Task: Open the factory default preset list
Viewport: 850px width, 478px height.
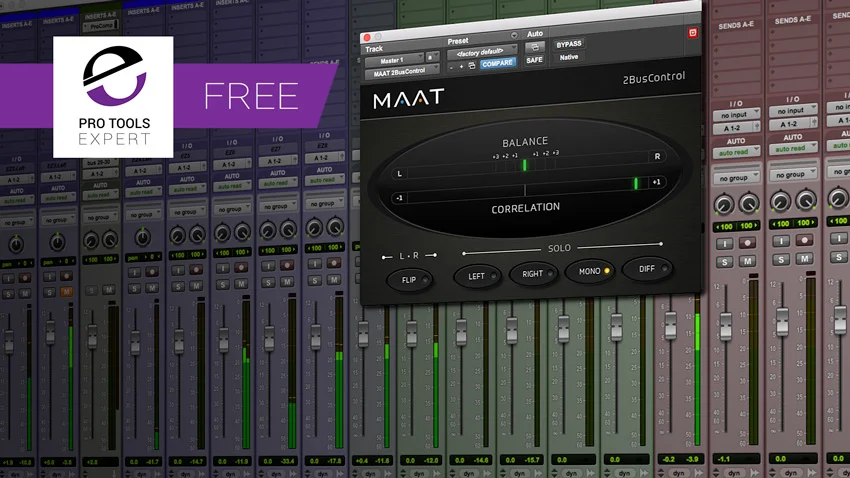Action: point(482,53)
